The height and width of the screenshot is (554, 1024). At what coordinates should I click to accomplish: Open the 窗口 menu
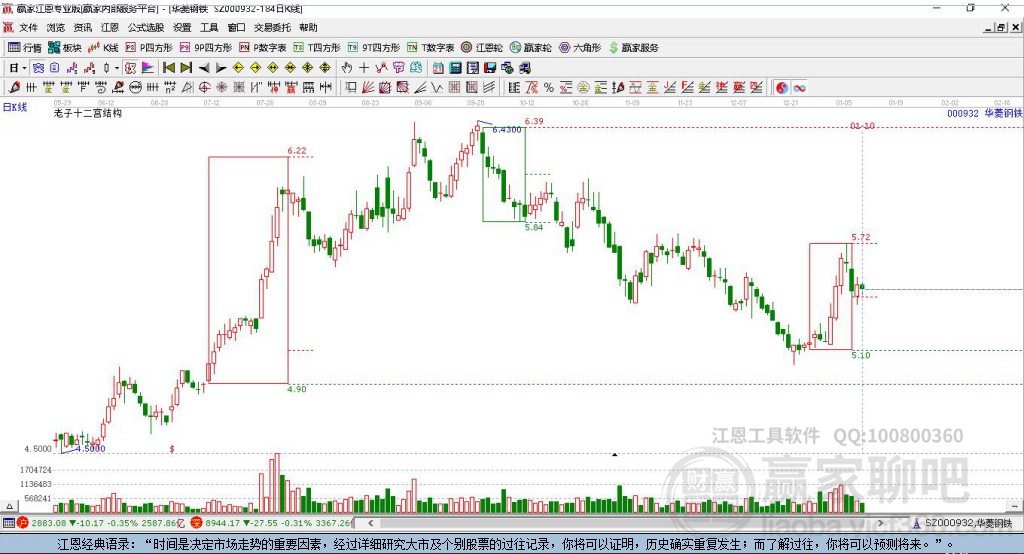tap(236, 27)
